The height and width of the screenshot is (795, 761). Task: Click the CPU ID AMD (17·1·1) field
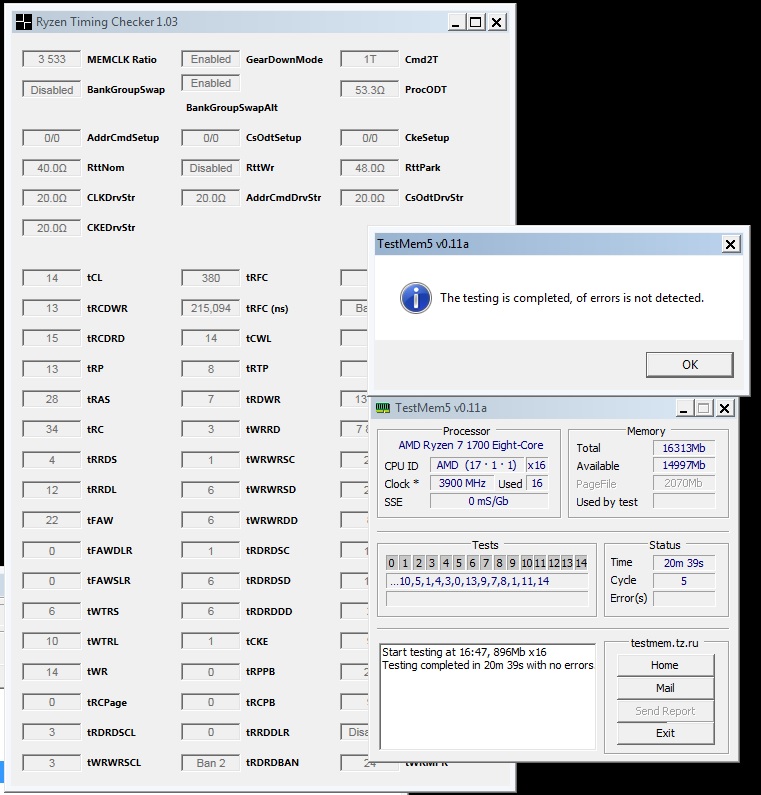pyautogui.click(x=476, y=465)
